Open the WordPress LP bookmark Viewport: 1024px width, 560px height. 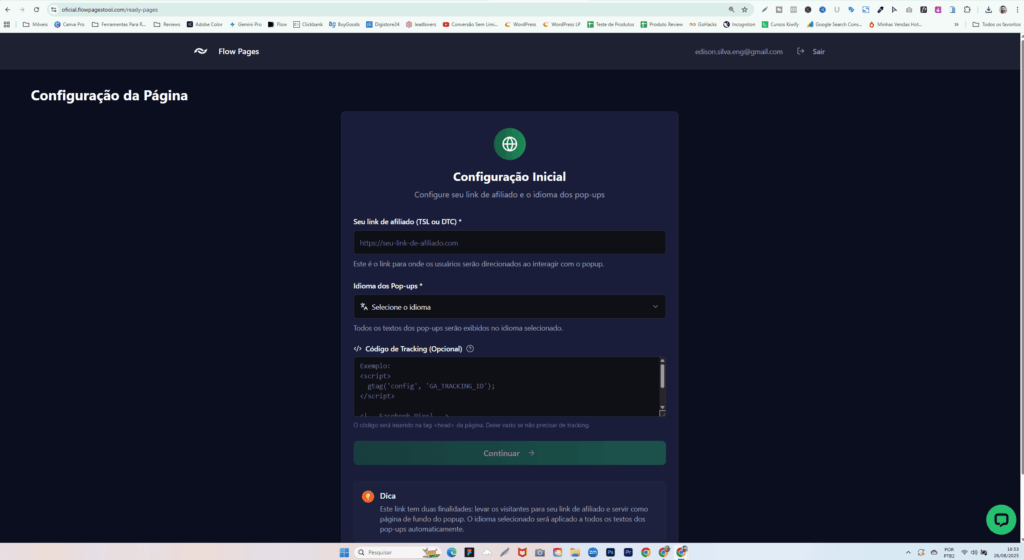click(x=562, y=24)
